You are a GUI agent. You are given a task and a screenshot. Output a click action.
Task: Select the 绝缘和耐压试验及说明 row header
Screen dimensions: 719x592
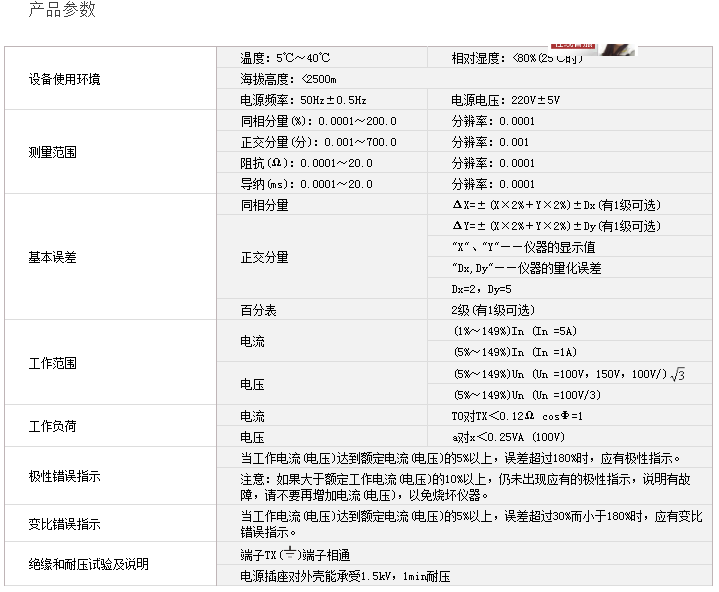coord(89,565)
